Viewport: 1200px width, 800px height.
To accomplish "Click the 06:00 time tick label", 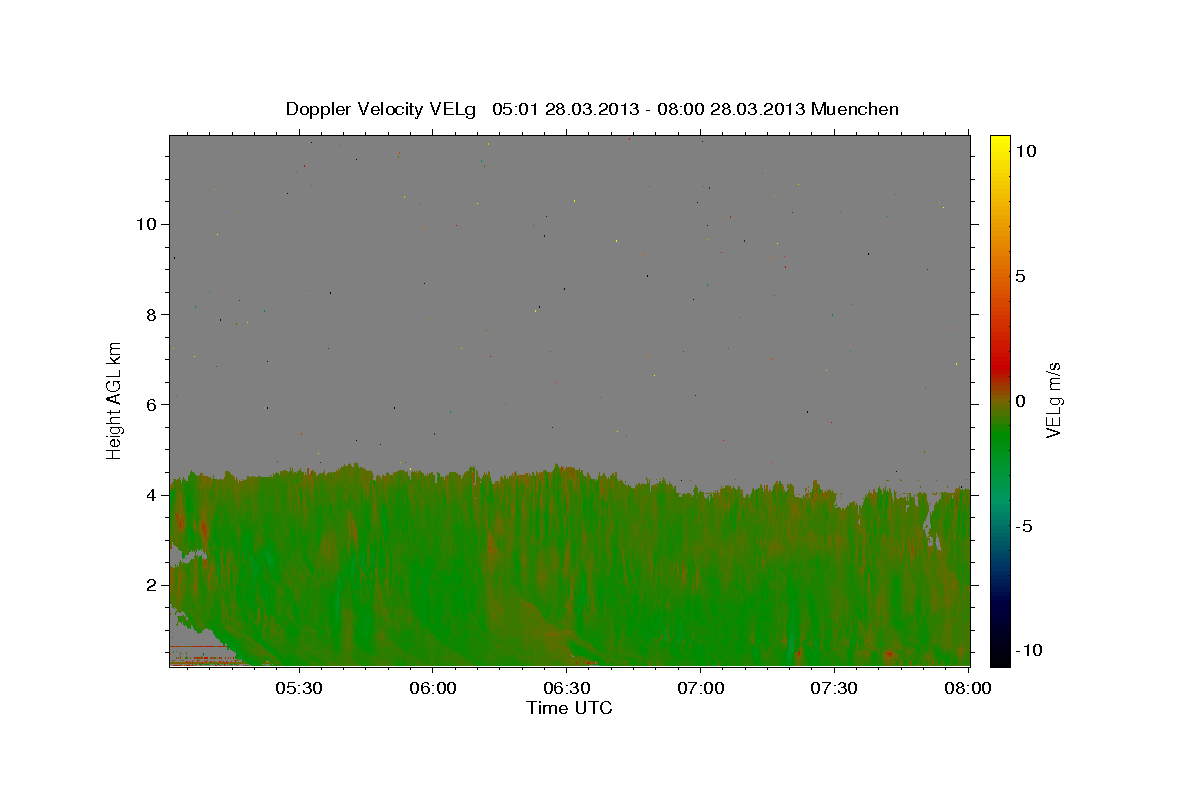I will tap(433, 688).
